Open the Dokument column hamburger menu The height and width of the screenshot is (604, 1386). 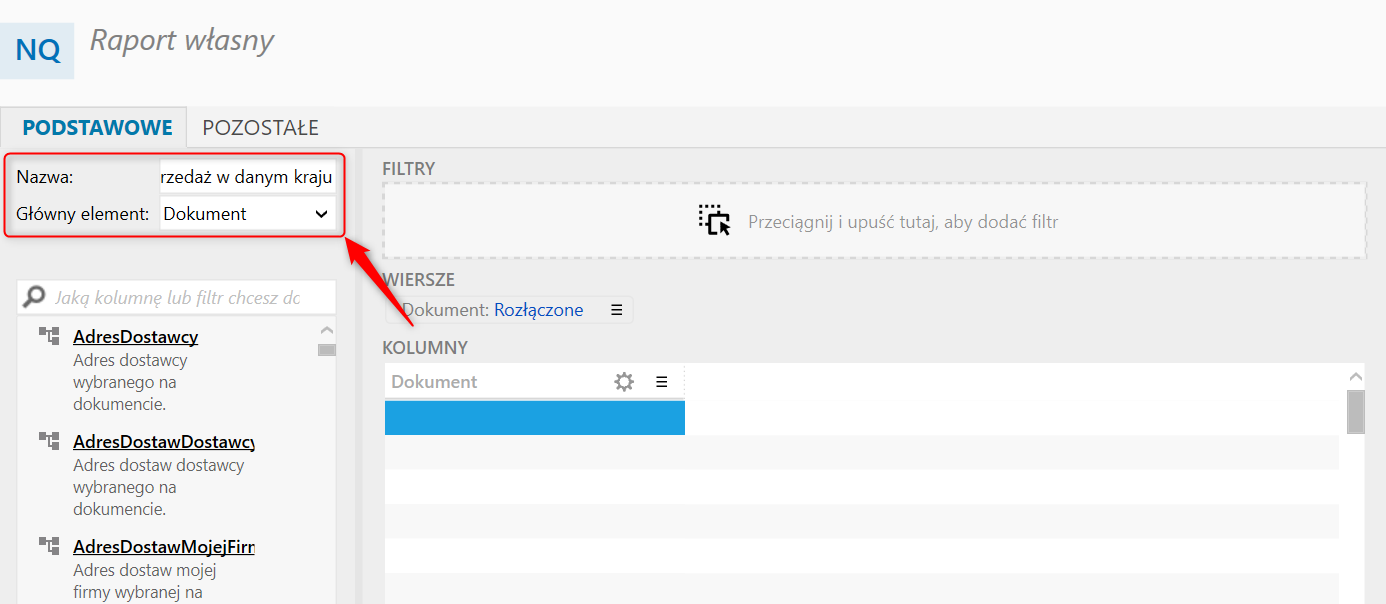point(661,381)
